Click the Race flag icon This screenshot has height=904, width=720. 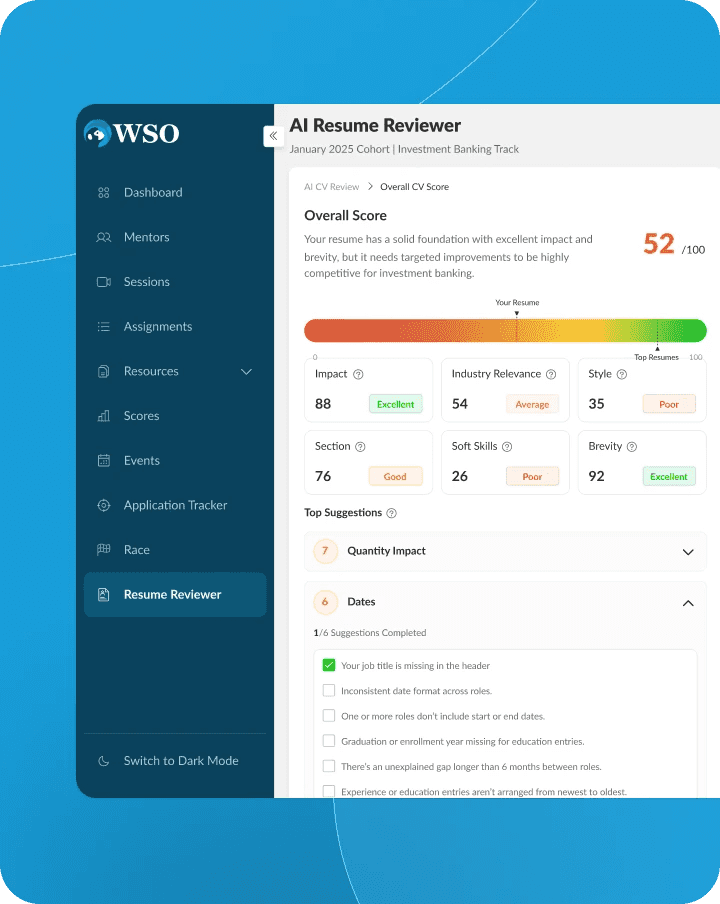pyautogui.click(x=104, y=549)
